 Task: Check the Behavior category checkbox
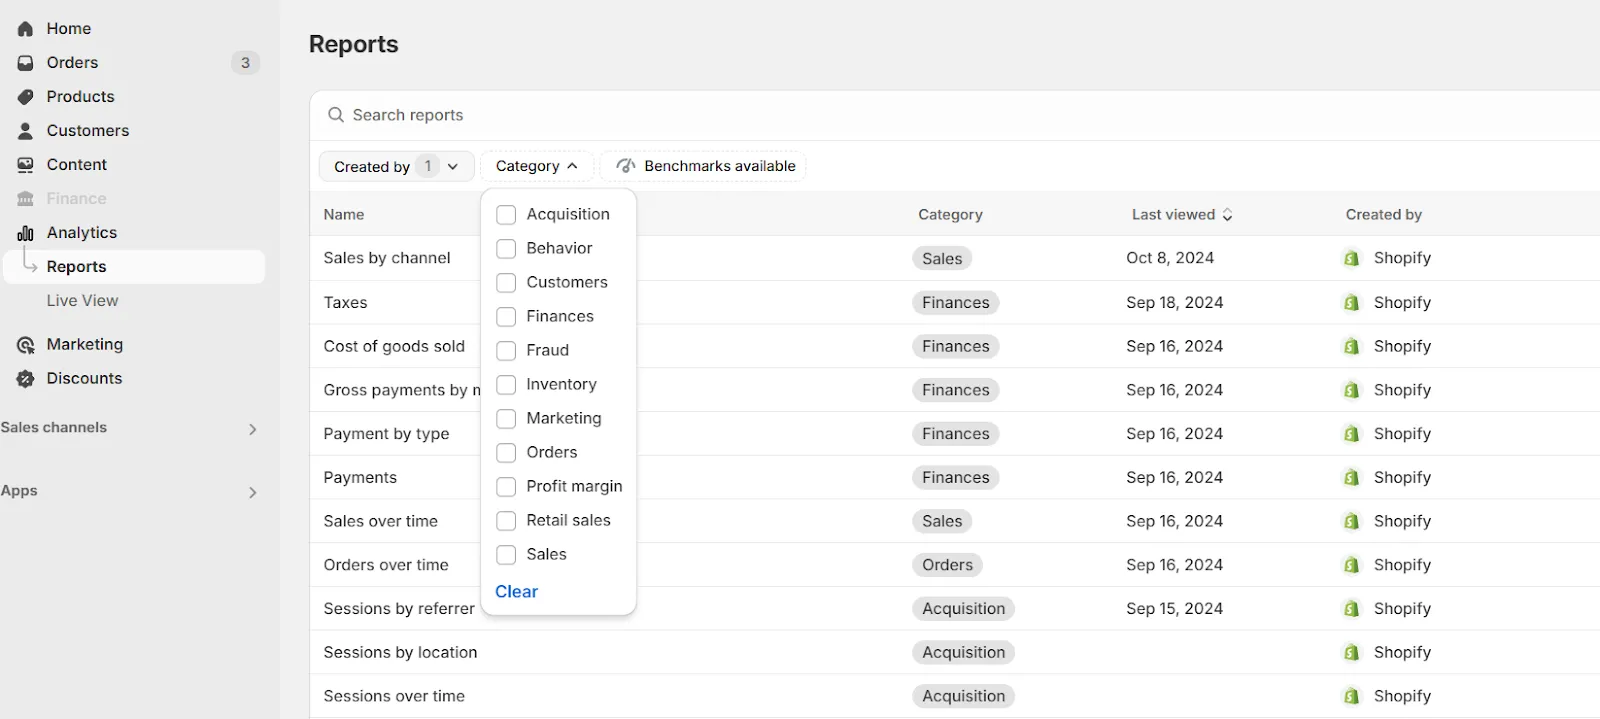pyautogui.click(x=506, y=249)
